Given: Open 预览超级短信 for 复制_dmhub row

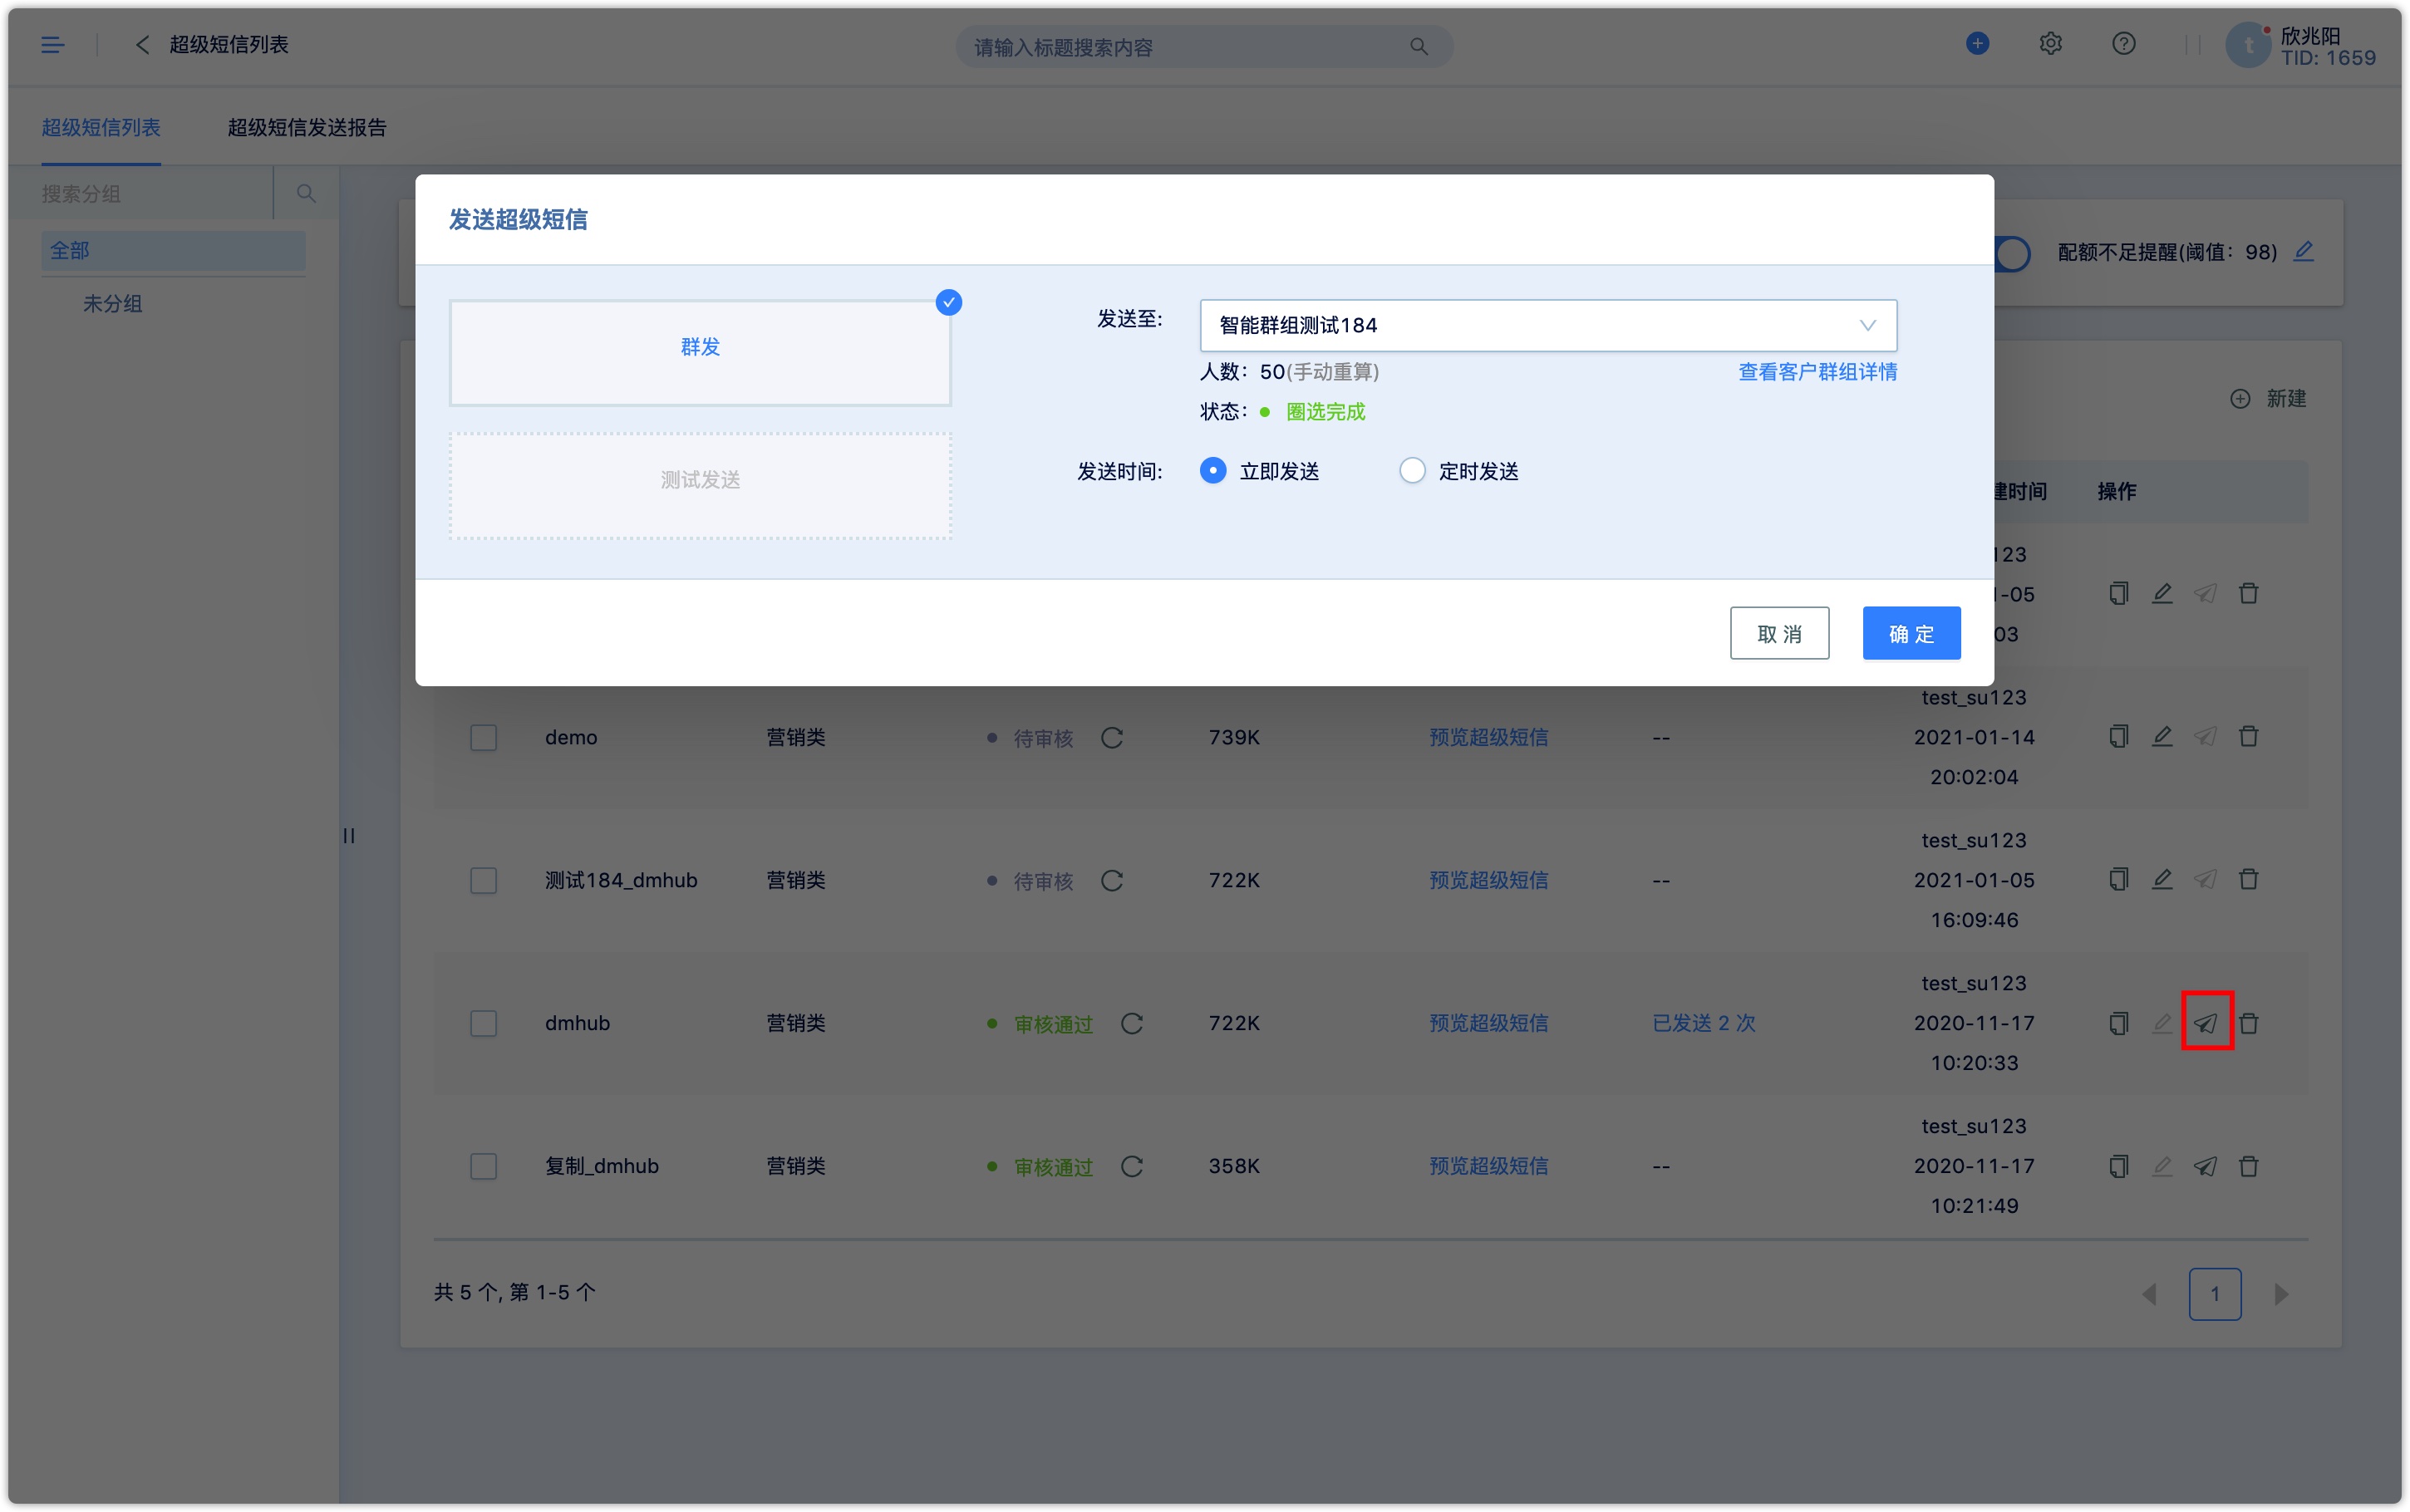Looking at the screenshot, I should 1488,1167.
